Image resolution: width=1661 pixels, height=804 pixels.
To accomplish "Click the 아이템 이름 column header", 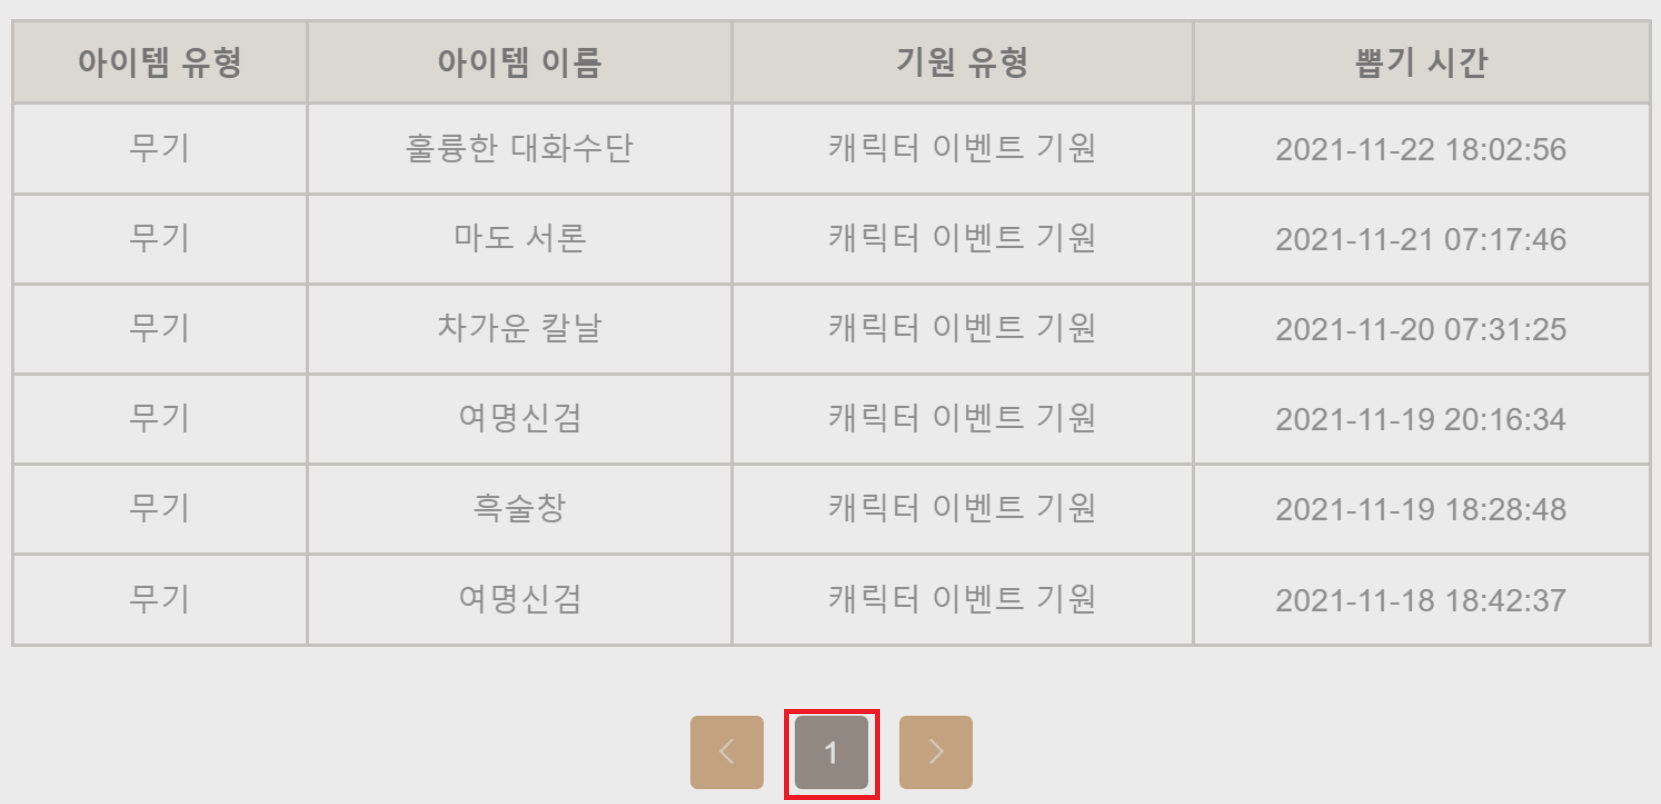I will (519, 61).
